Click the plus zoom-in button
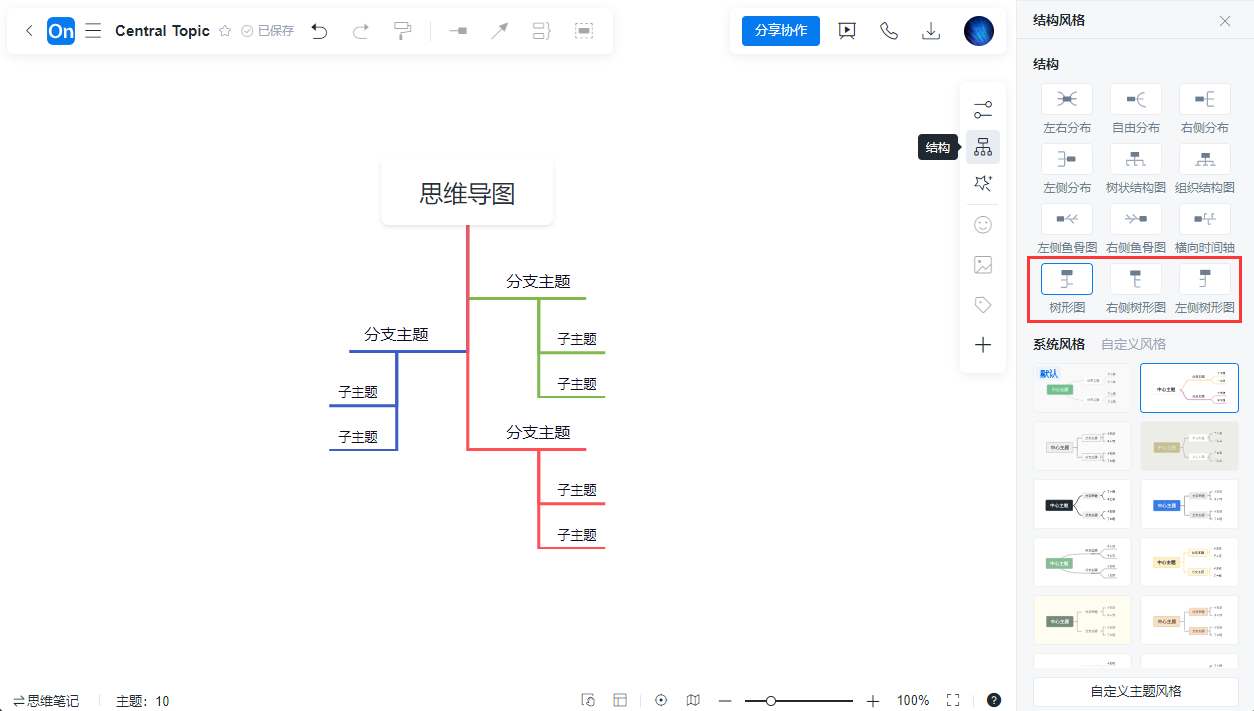Screen dimensions: 1254x711 pos(873,701)
